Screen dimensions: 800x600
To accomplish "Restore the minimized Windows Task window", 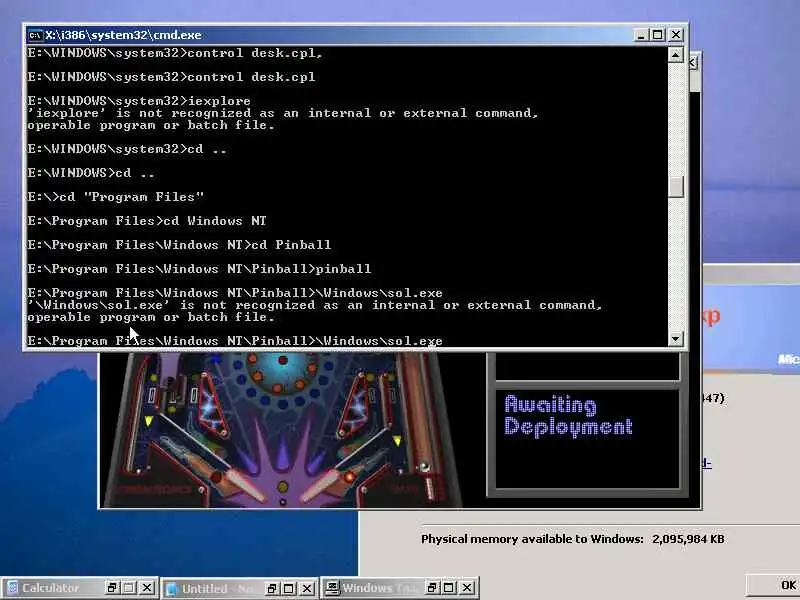I will pos(432,588).
